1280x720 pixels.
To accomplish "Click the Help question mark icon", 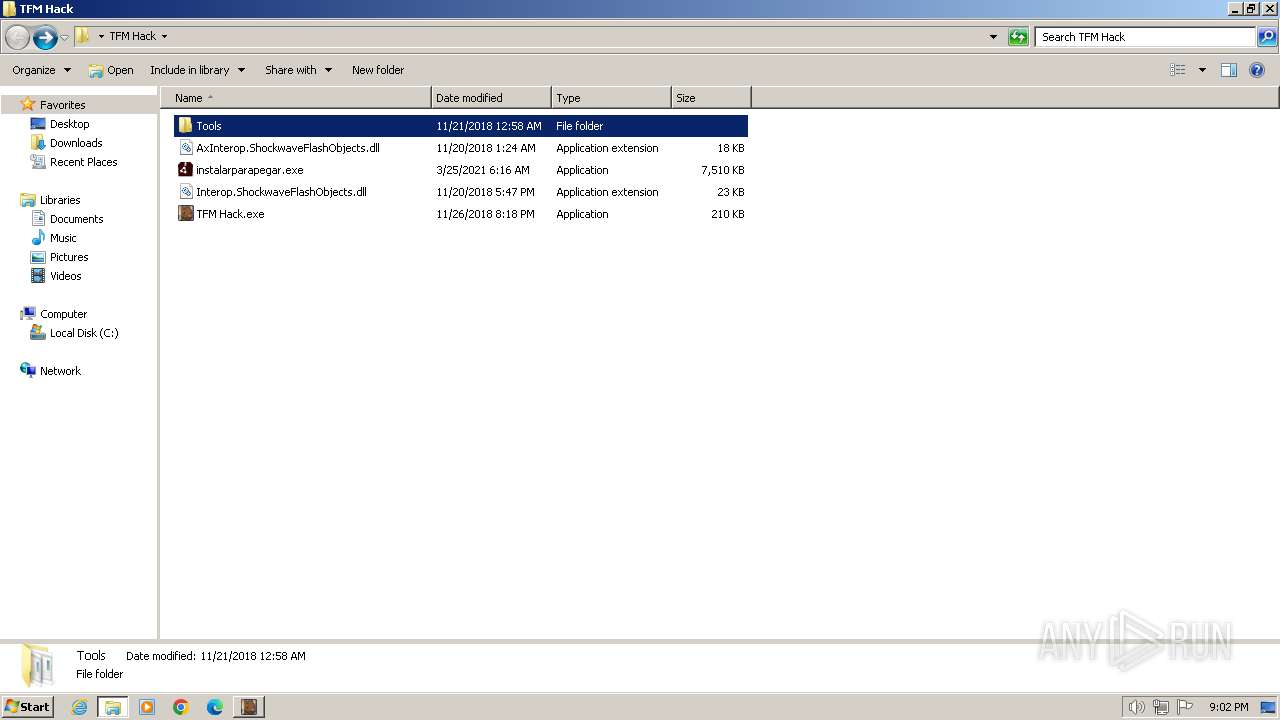I will (x=1258, y=70).
